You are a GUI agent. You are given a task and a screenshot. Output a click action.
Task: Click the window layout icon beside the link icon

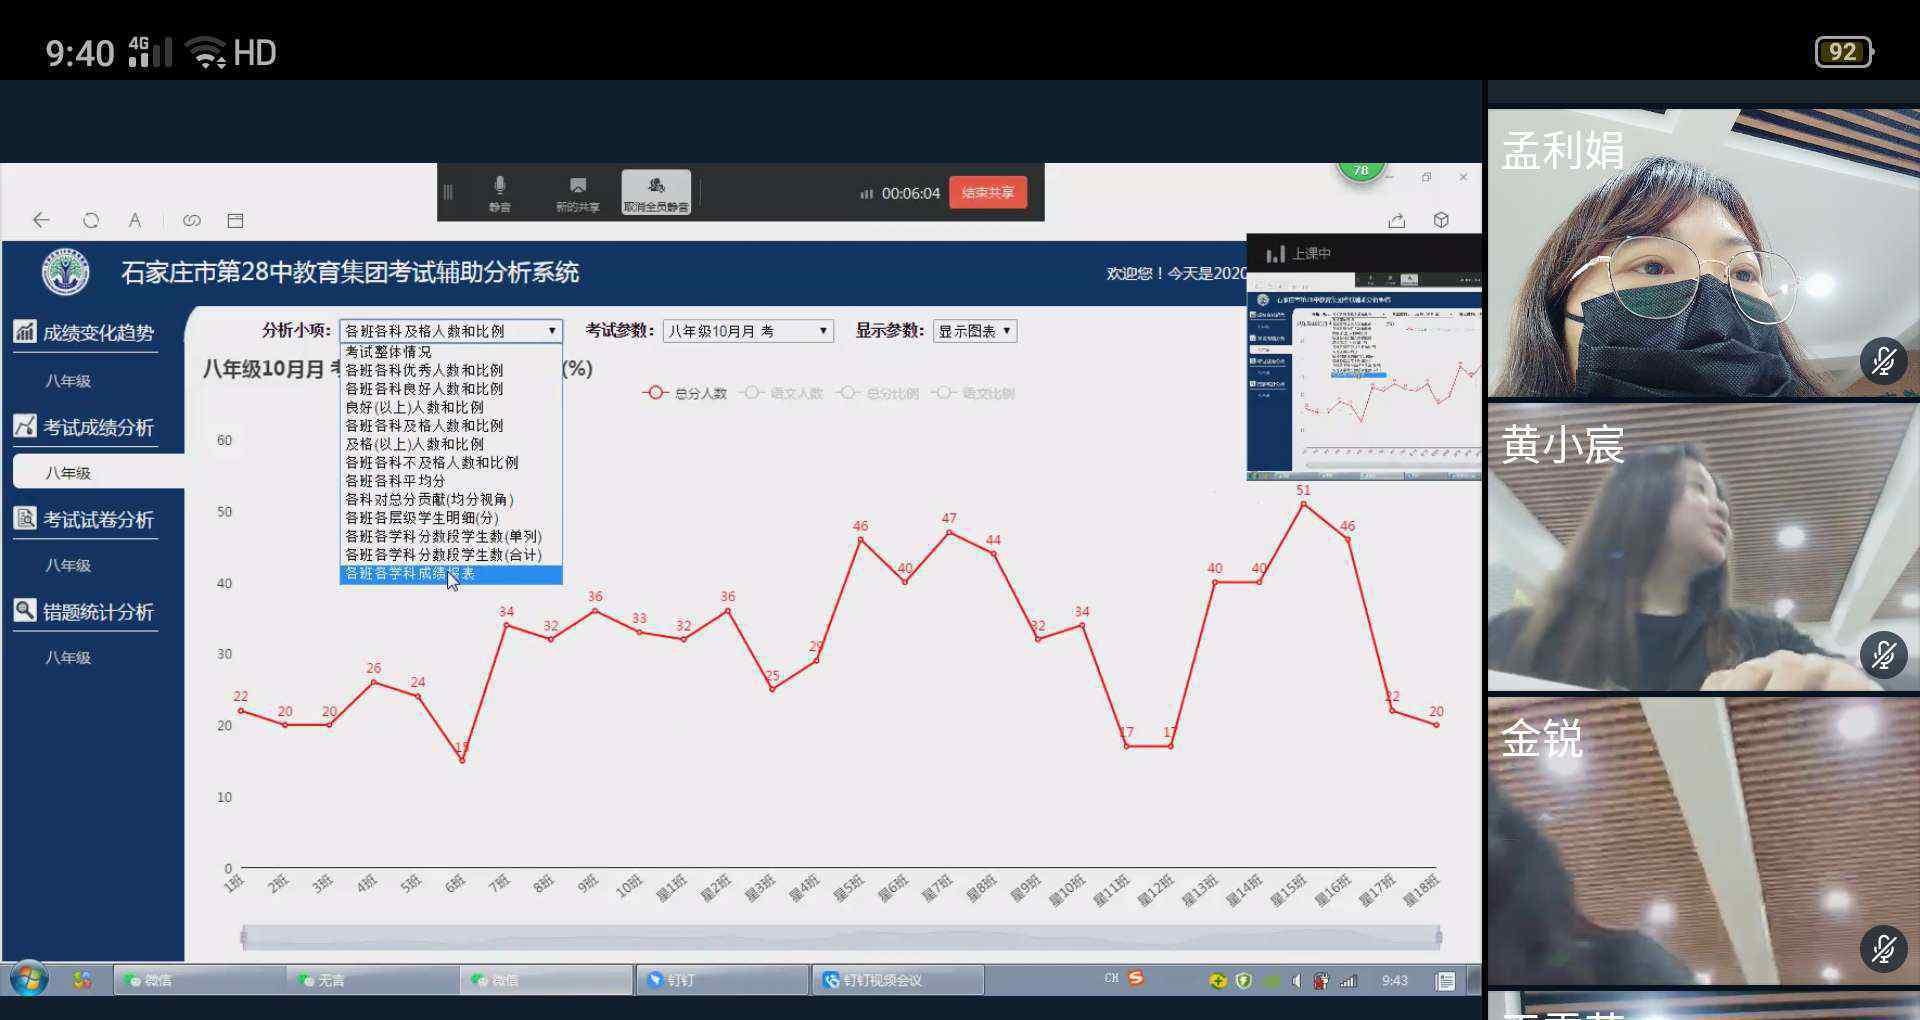[236, 220]
